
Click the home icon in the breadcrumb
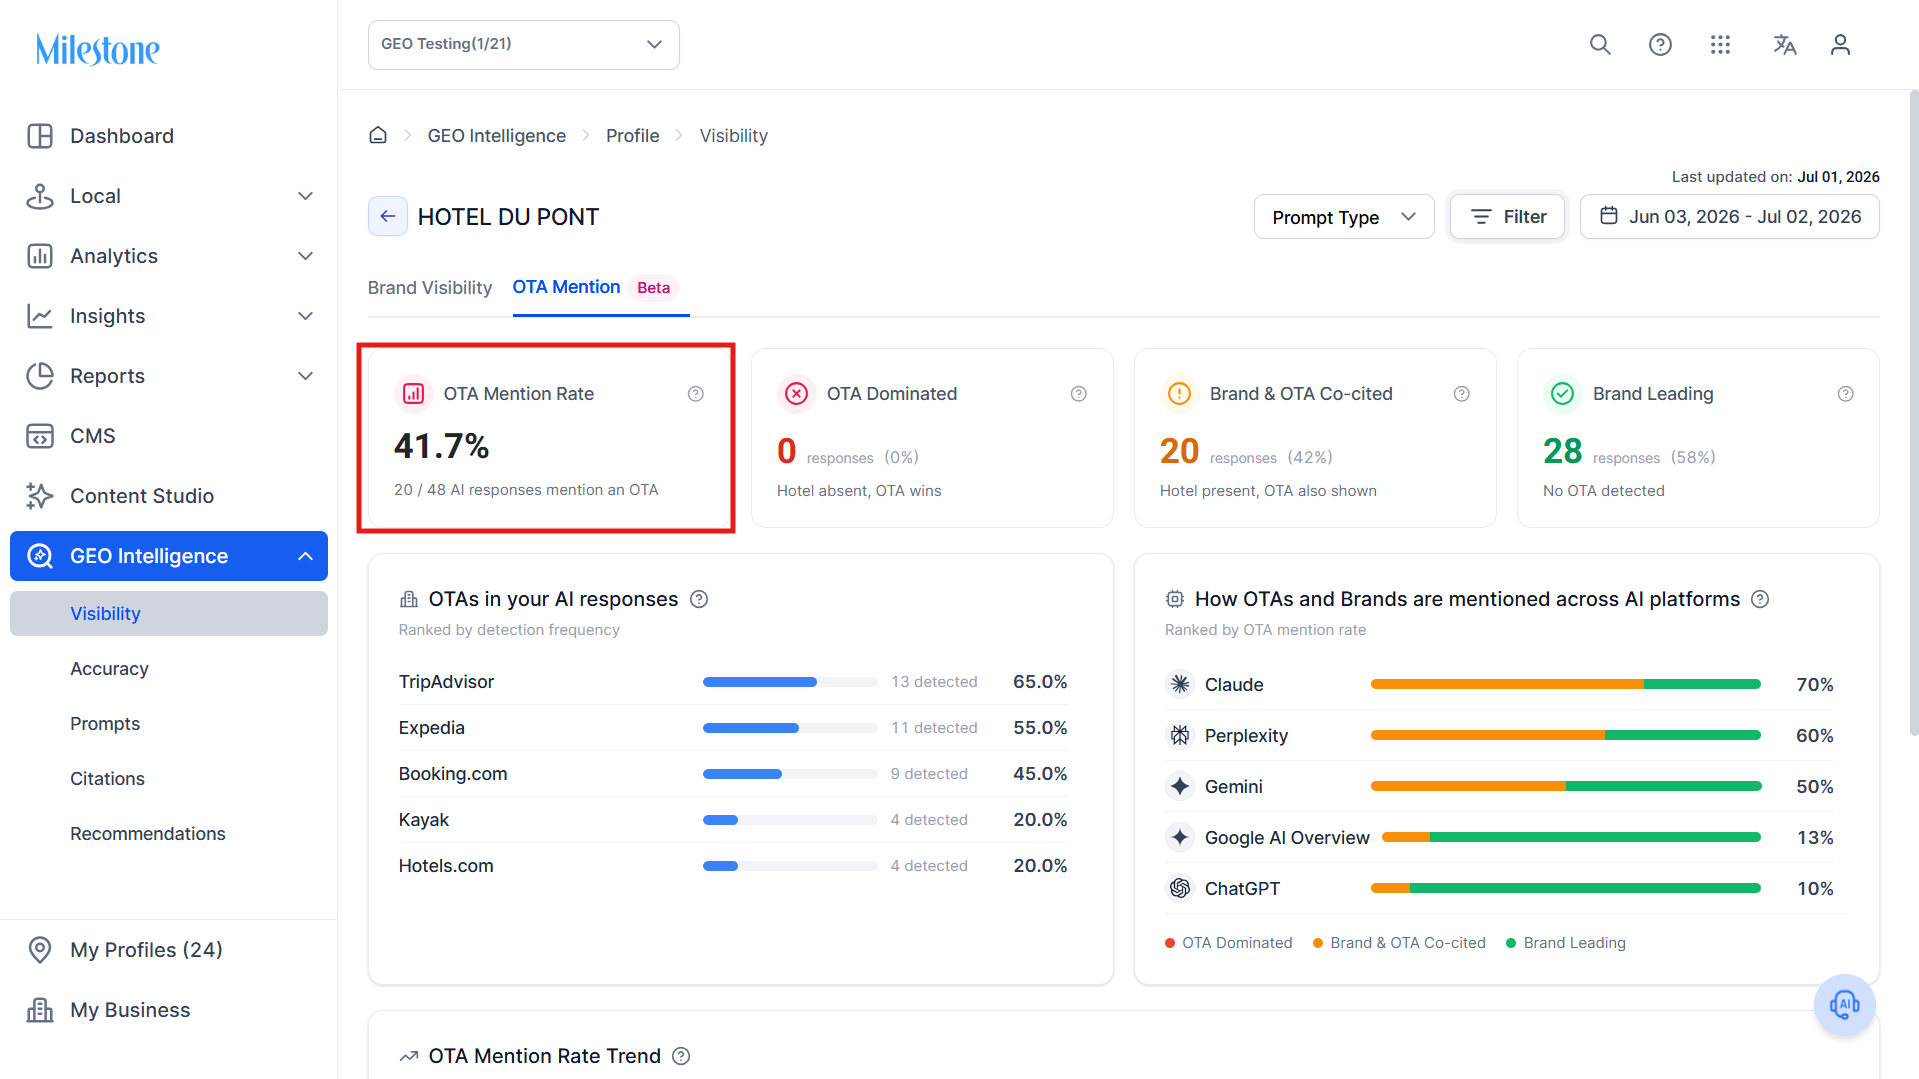[x=378, y=135]
